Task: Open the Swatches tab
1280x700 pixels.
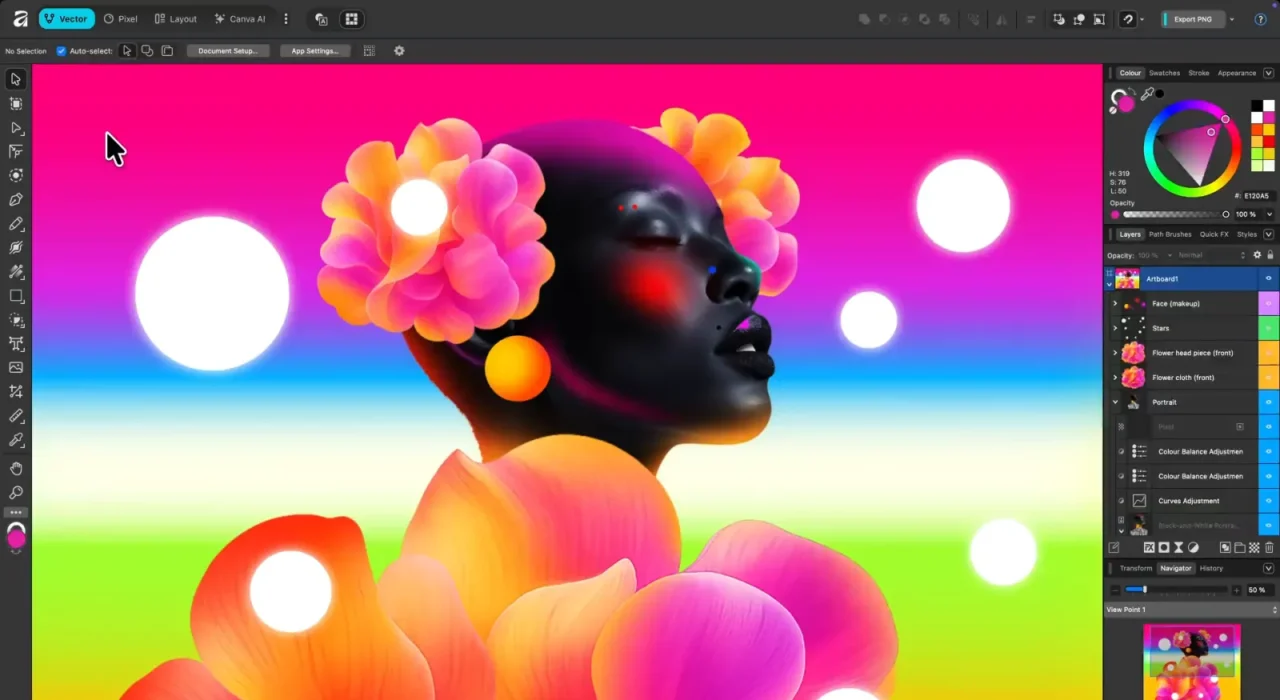Action: (1164, 73)
